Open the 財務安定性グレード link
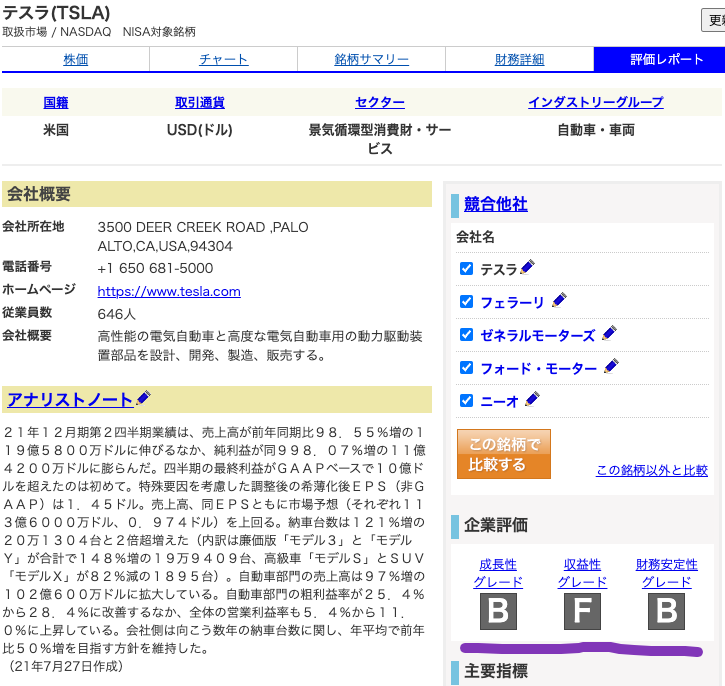This screenshot has height=686, width=725. click(666, 573)
